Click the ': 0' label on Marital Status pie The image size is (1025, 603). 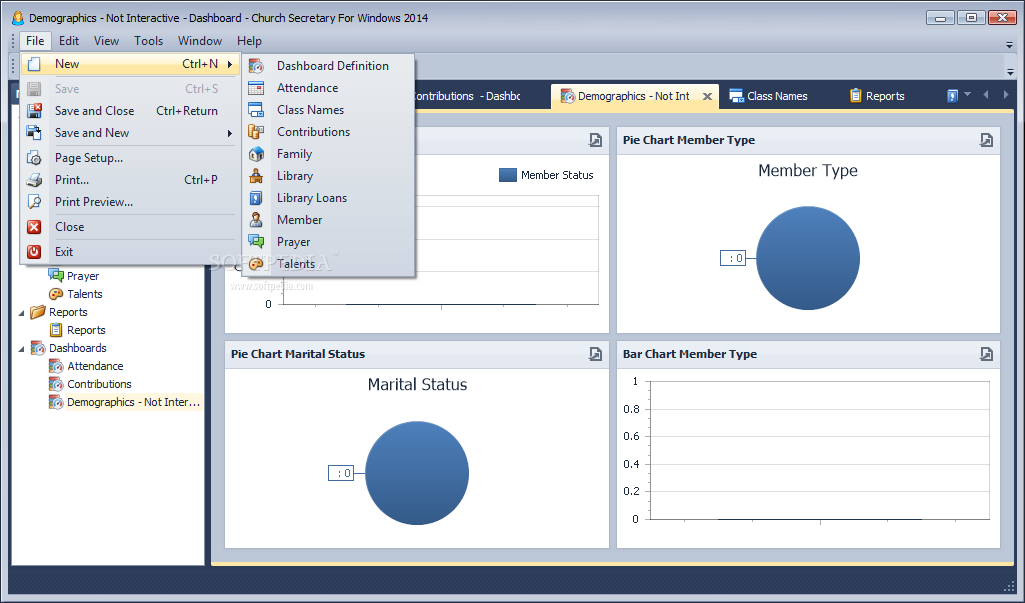pos(341,473)
